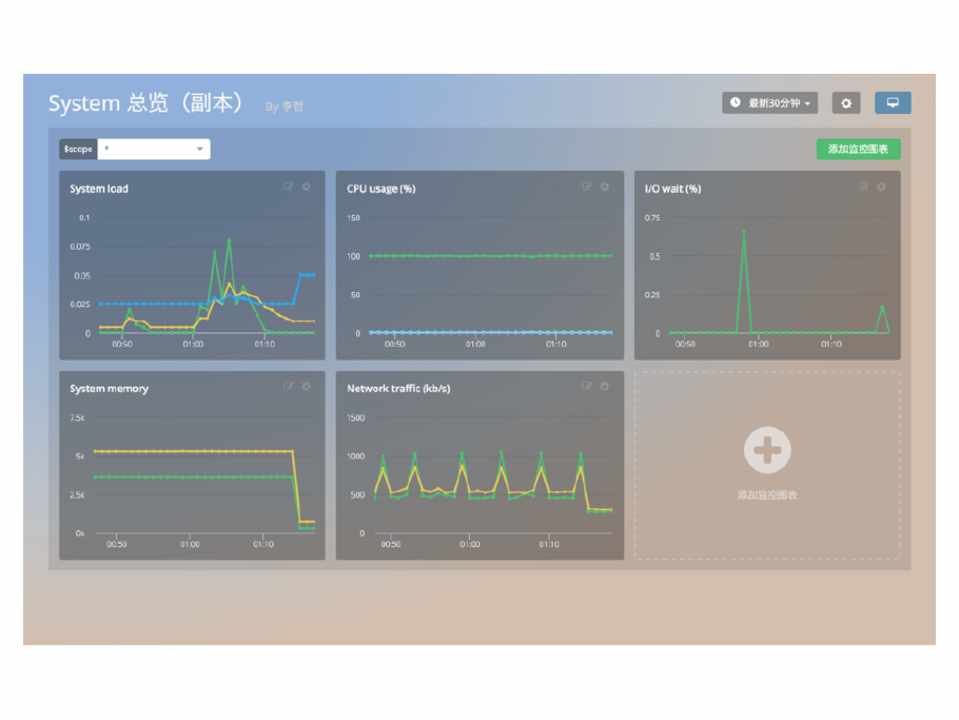Open System memory chart settings gear
The height and width of the screenshot is (720, 959).
(306, 387)
